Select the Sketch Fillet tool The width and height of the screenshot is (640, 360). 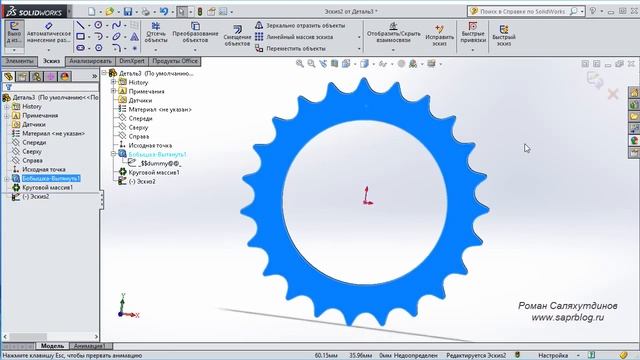pos(116,48)
